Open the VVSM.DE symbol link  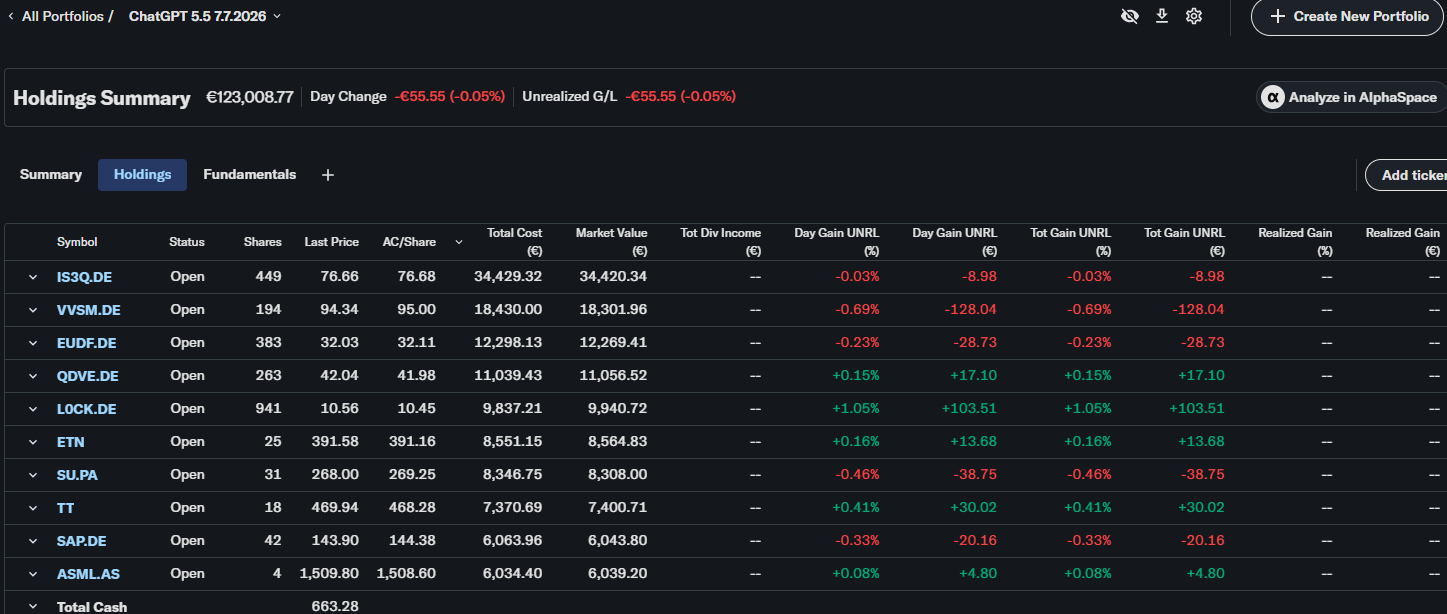tap(89, 310)
